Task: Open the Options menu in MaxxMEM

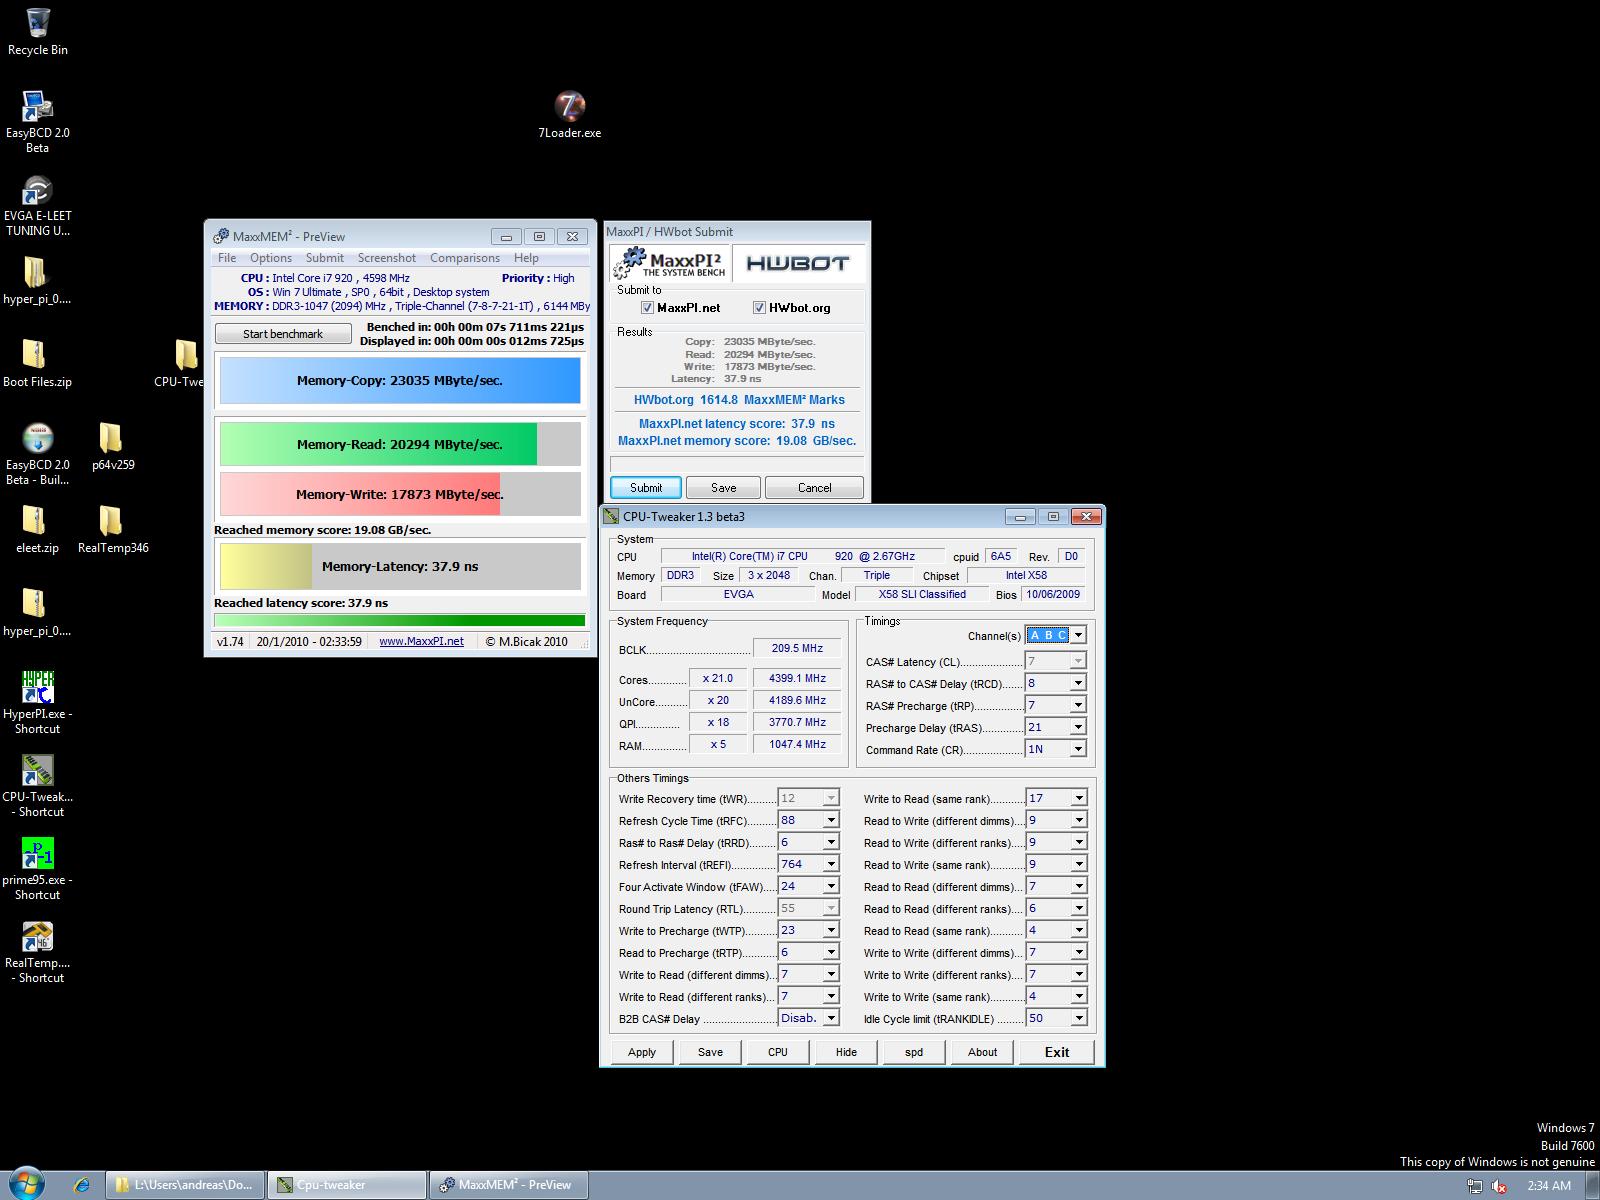Action: point(271,258)
